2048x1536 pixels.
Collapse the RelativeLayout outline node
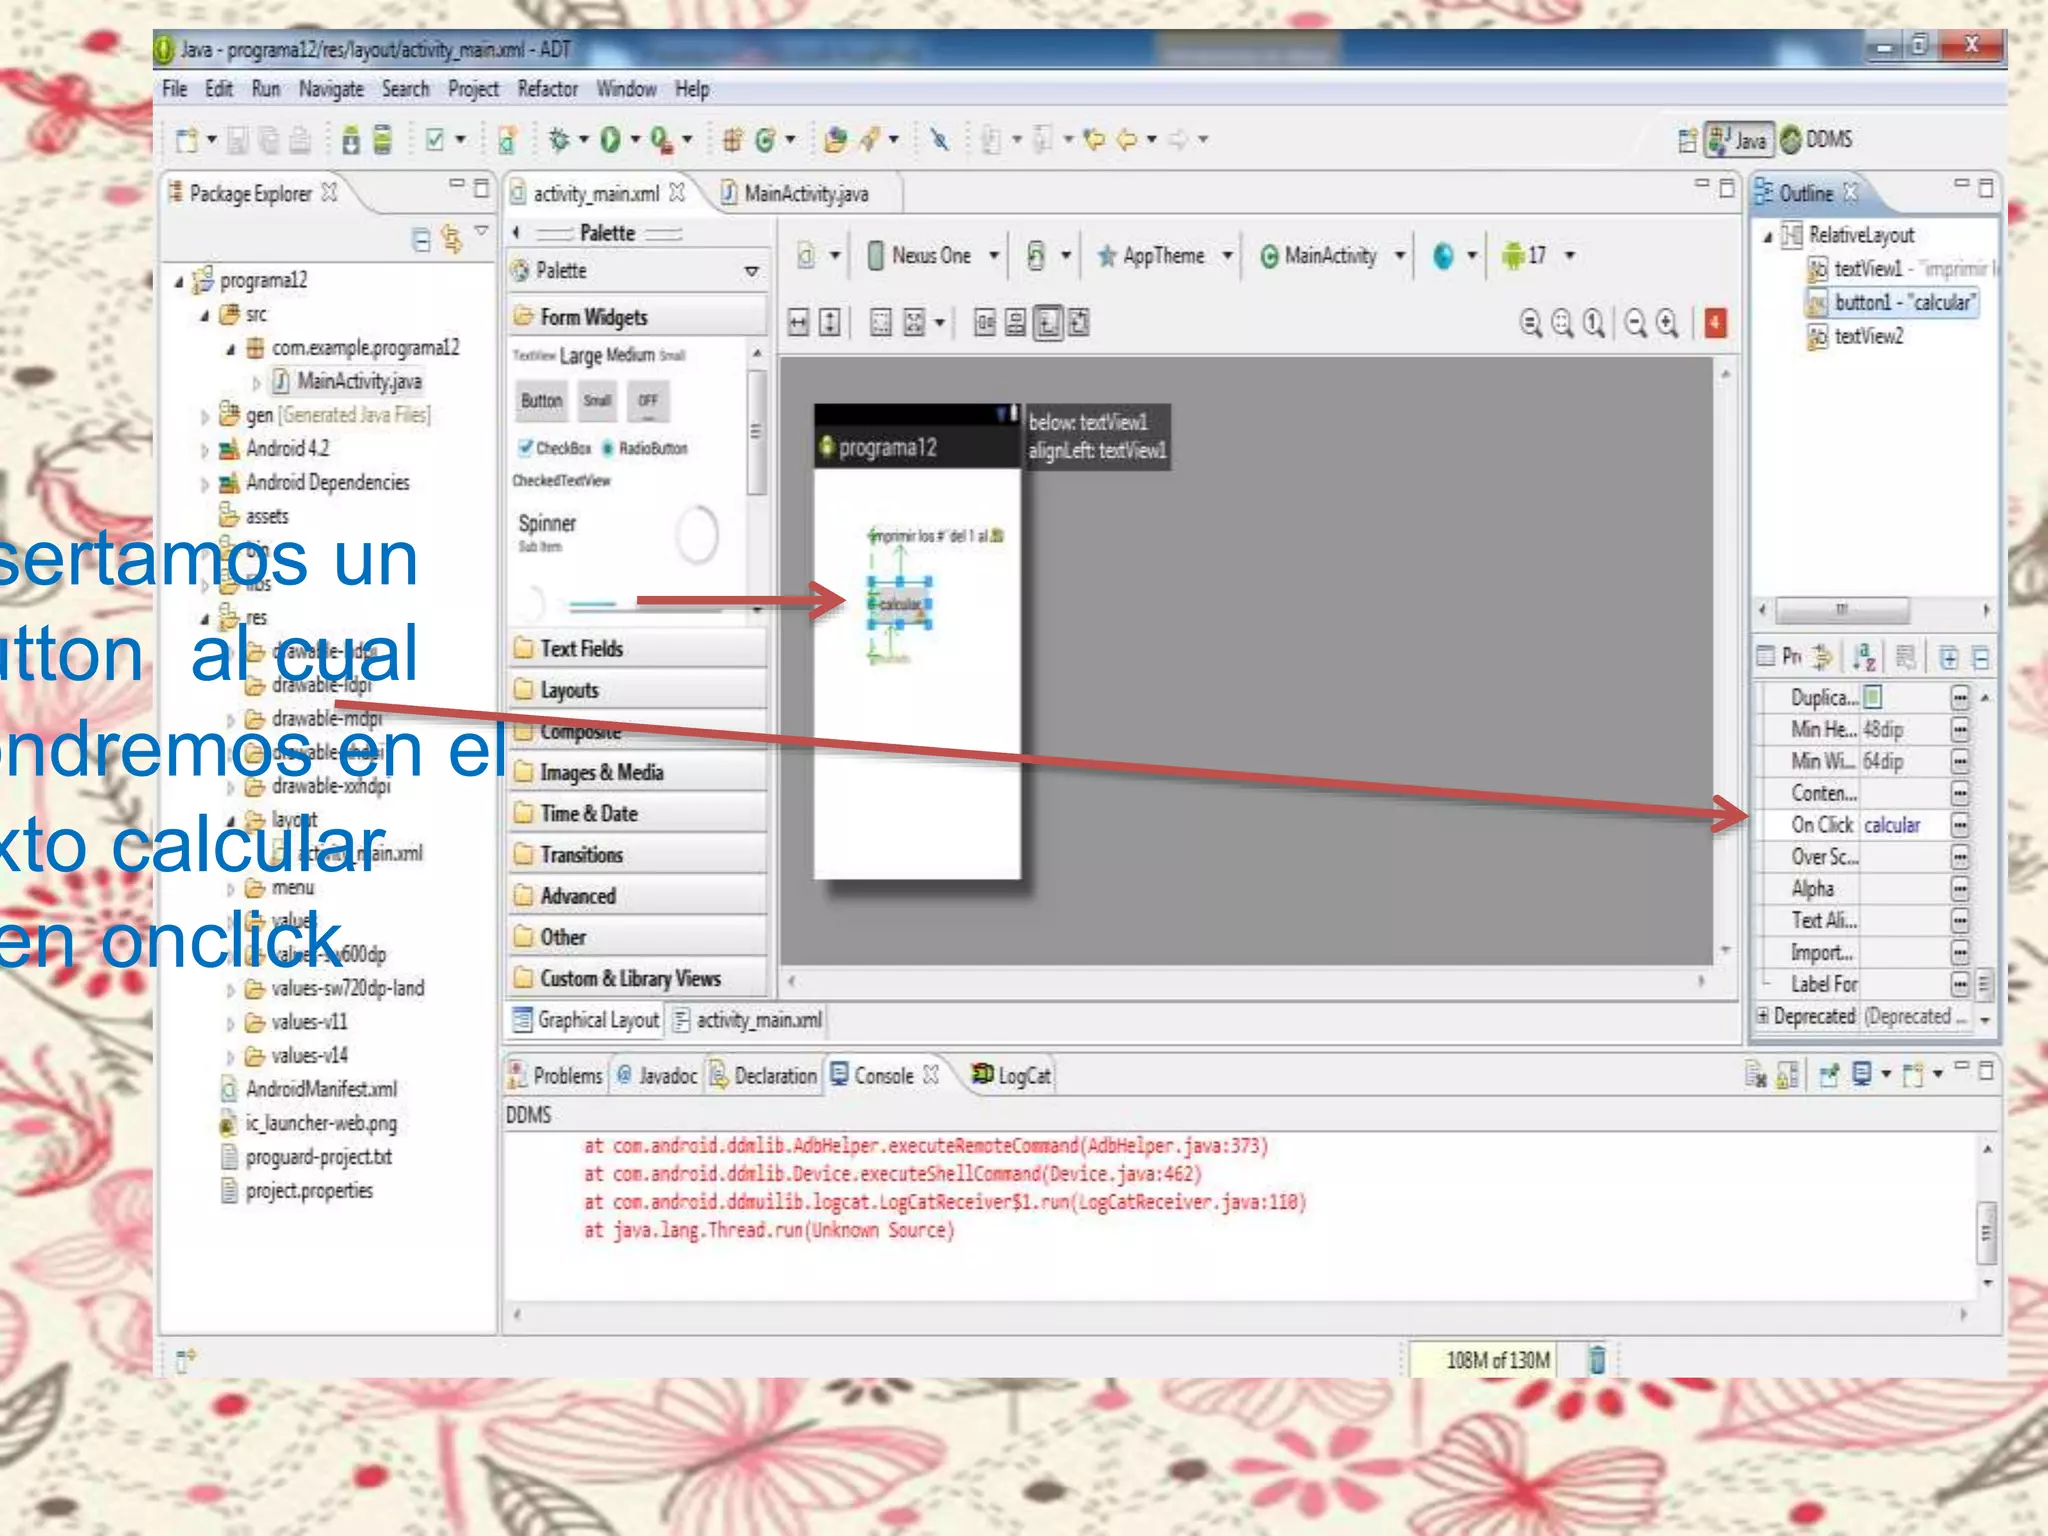click(x=1767, y=236)
